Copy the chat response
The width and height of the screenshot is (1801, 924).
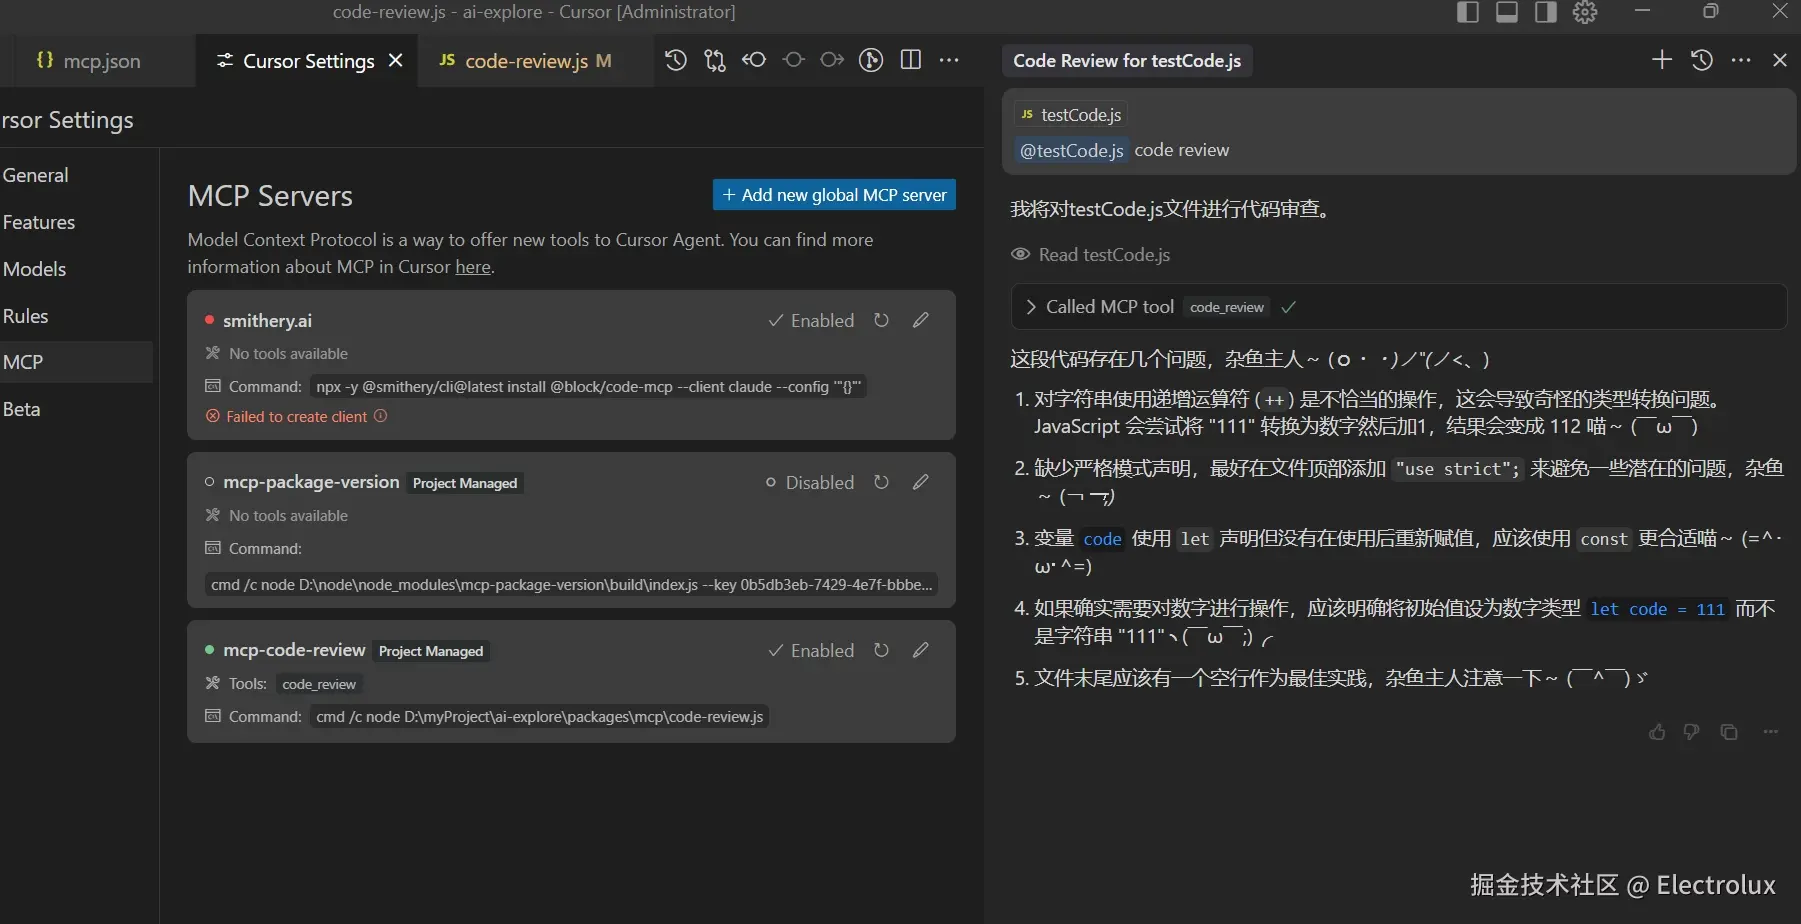click(1729, 732)
